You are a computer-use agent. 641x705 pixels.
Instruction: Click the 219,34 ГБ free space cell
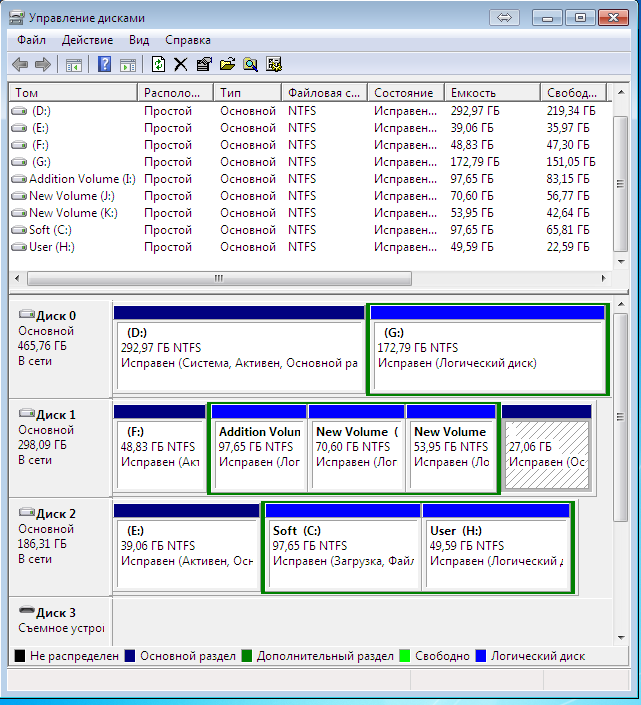(571, 111)
